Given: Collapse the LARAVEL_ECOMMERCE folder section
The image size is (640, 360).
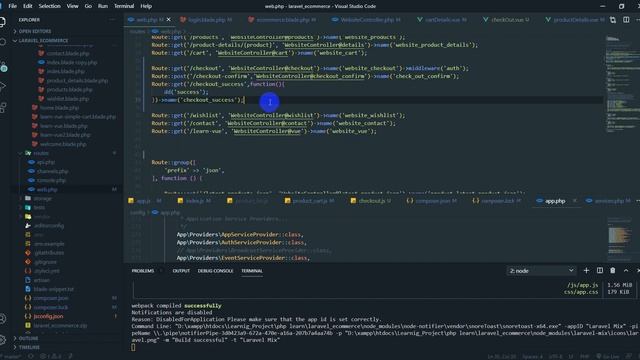Looking at the screenshot, I should point(43,40).
